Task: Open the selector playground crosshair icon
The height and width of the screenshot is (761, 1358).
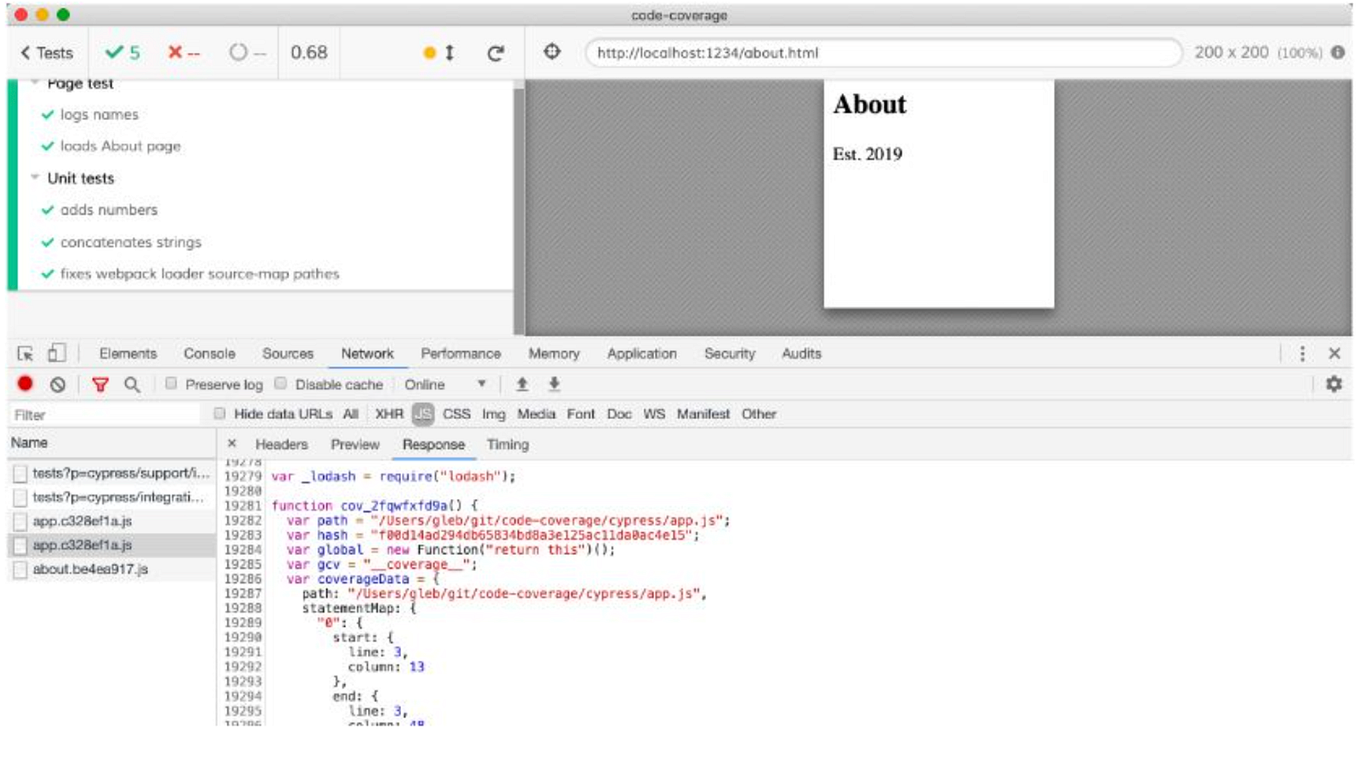Action: click(552, 52)
